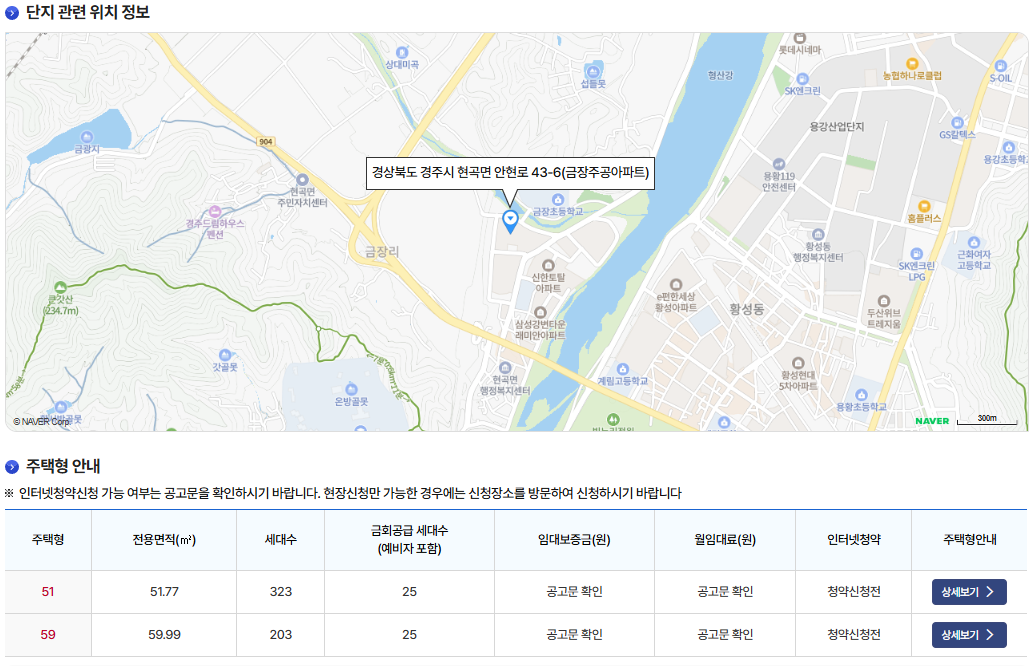Screen dimensions: 1036x666
Task: Click the 두산위브트레지움 apartment icon
Action: pos(884,301)
